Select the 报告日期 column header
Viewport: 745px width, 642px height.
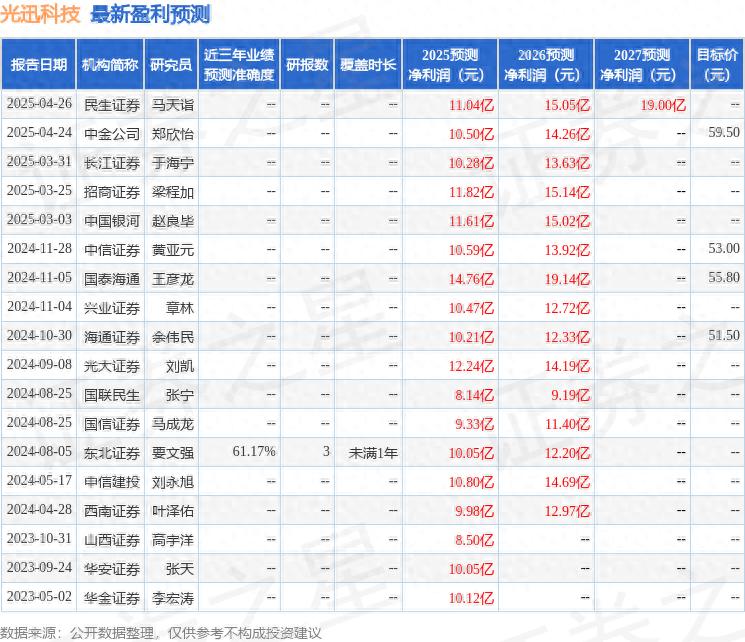click(38, 64)
